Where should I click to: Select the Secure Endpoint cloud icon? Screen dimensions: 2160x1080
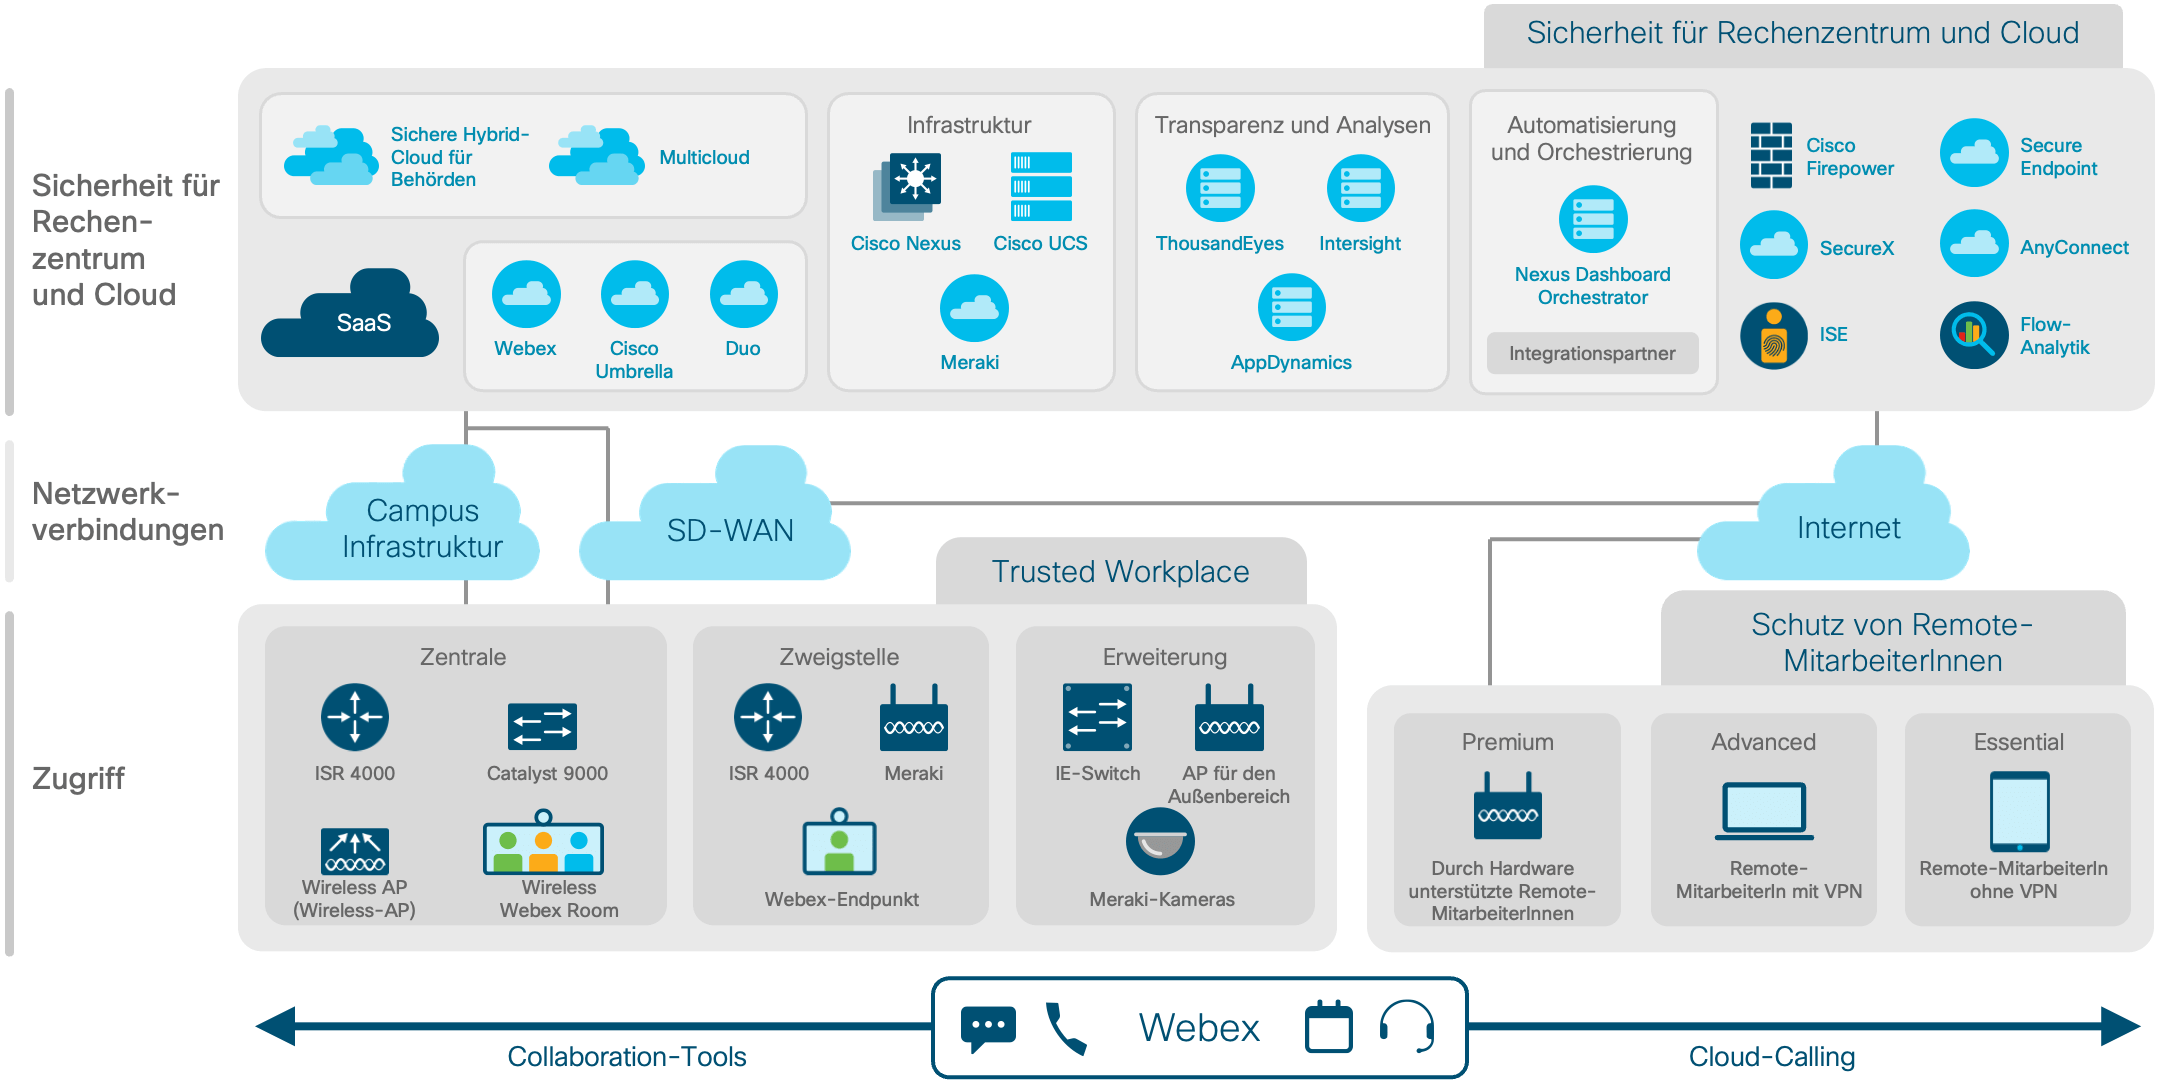click(x=1974, y=153)
